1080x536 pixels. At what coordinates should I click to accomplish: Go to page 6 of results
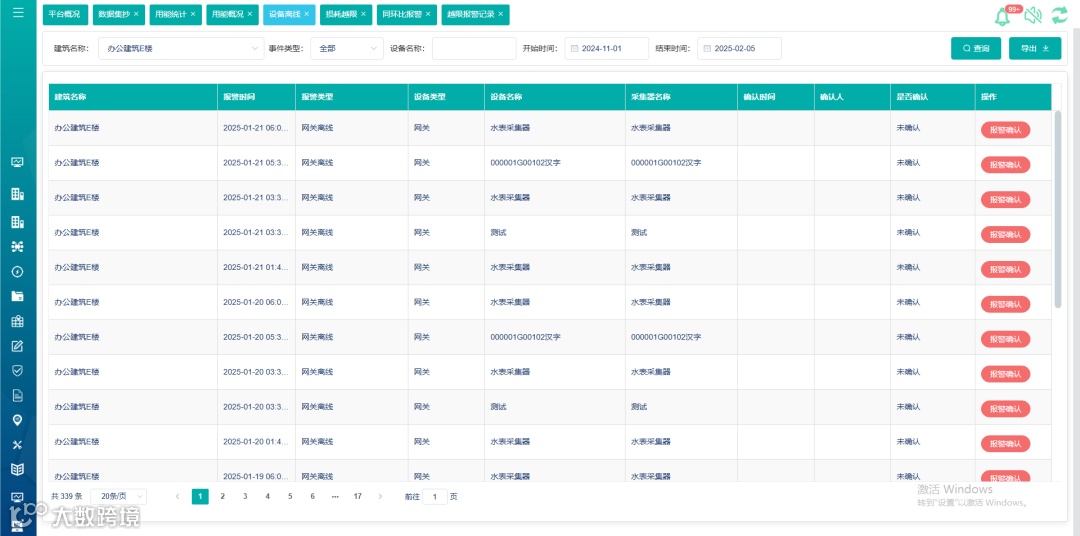tap(313, 496)
